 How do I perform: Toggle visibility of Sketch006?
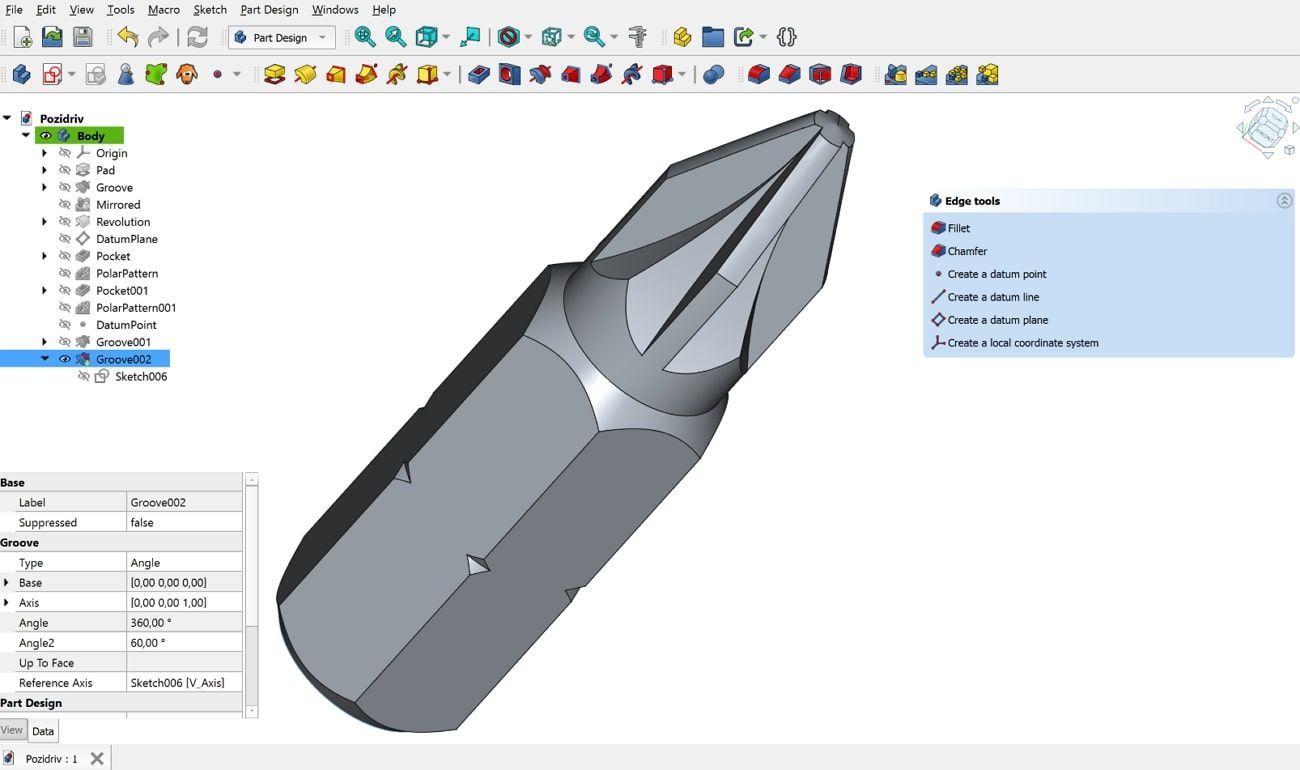point(83,377)
